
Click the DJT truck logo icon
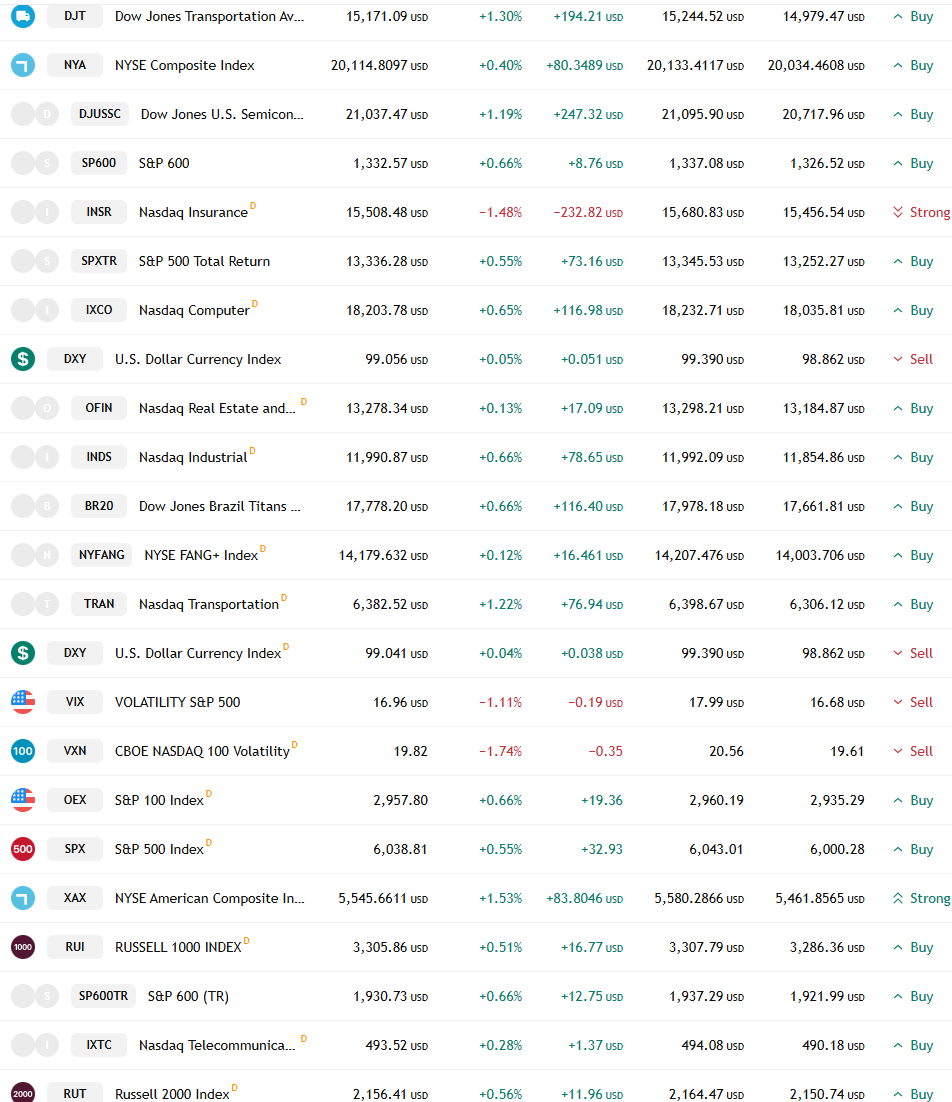coord(23,15)
